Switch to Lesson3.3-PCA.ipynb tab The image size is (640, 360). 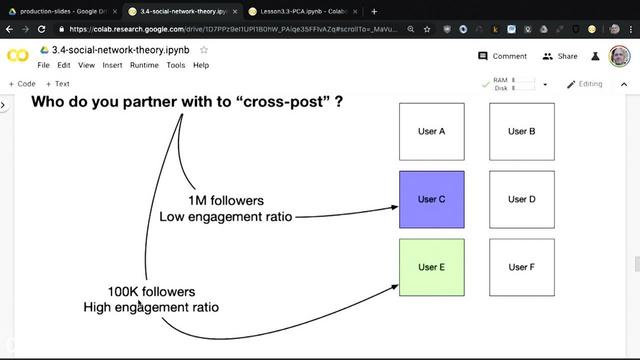tap(303, 11)
